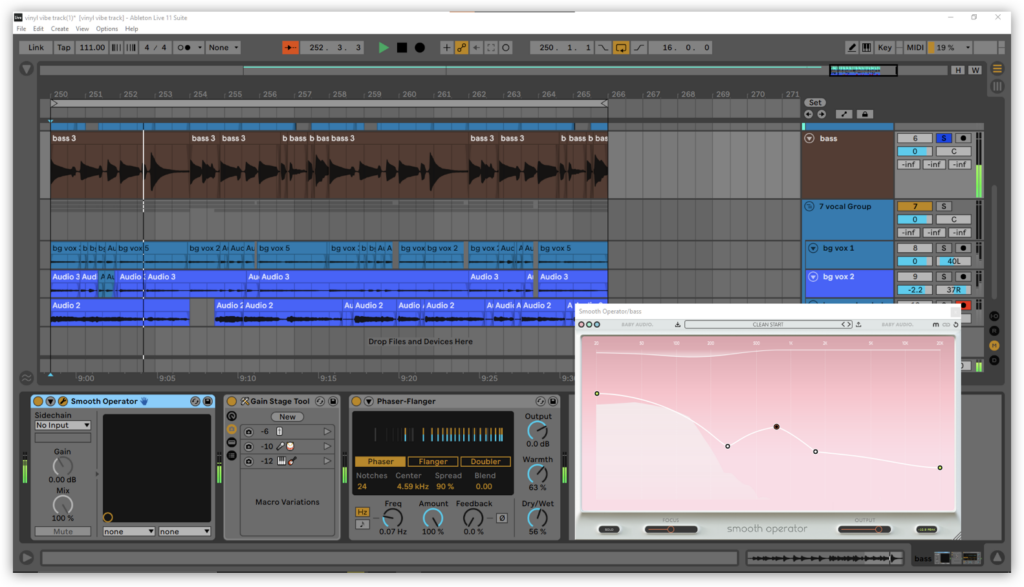Save the Gain Stage Tool preset
This screenshot has width=1024, height=587.
tap(333, 402)
